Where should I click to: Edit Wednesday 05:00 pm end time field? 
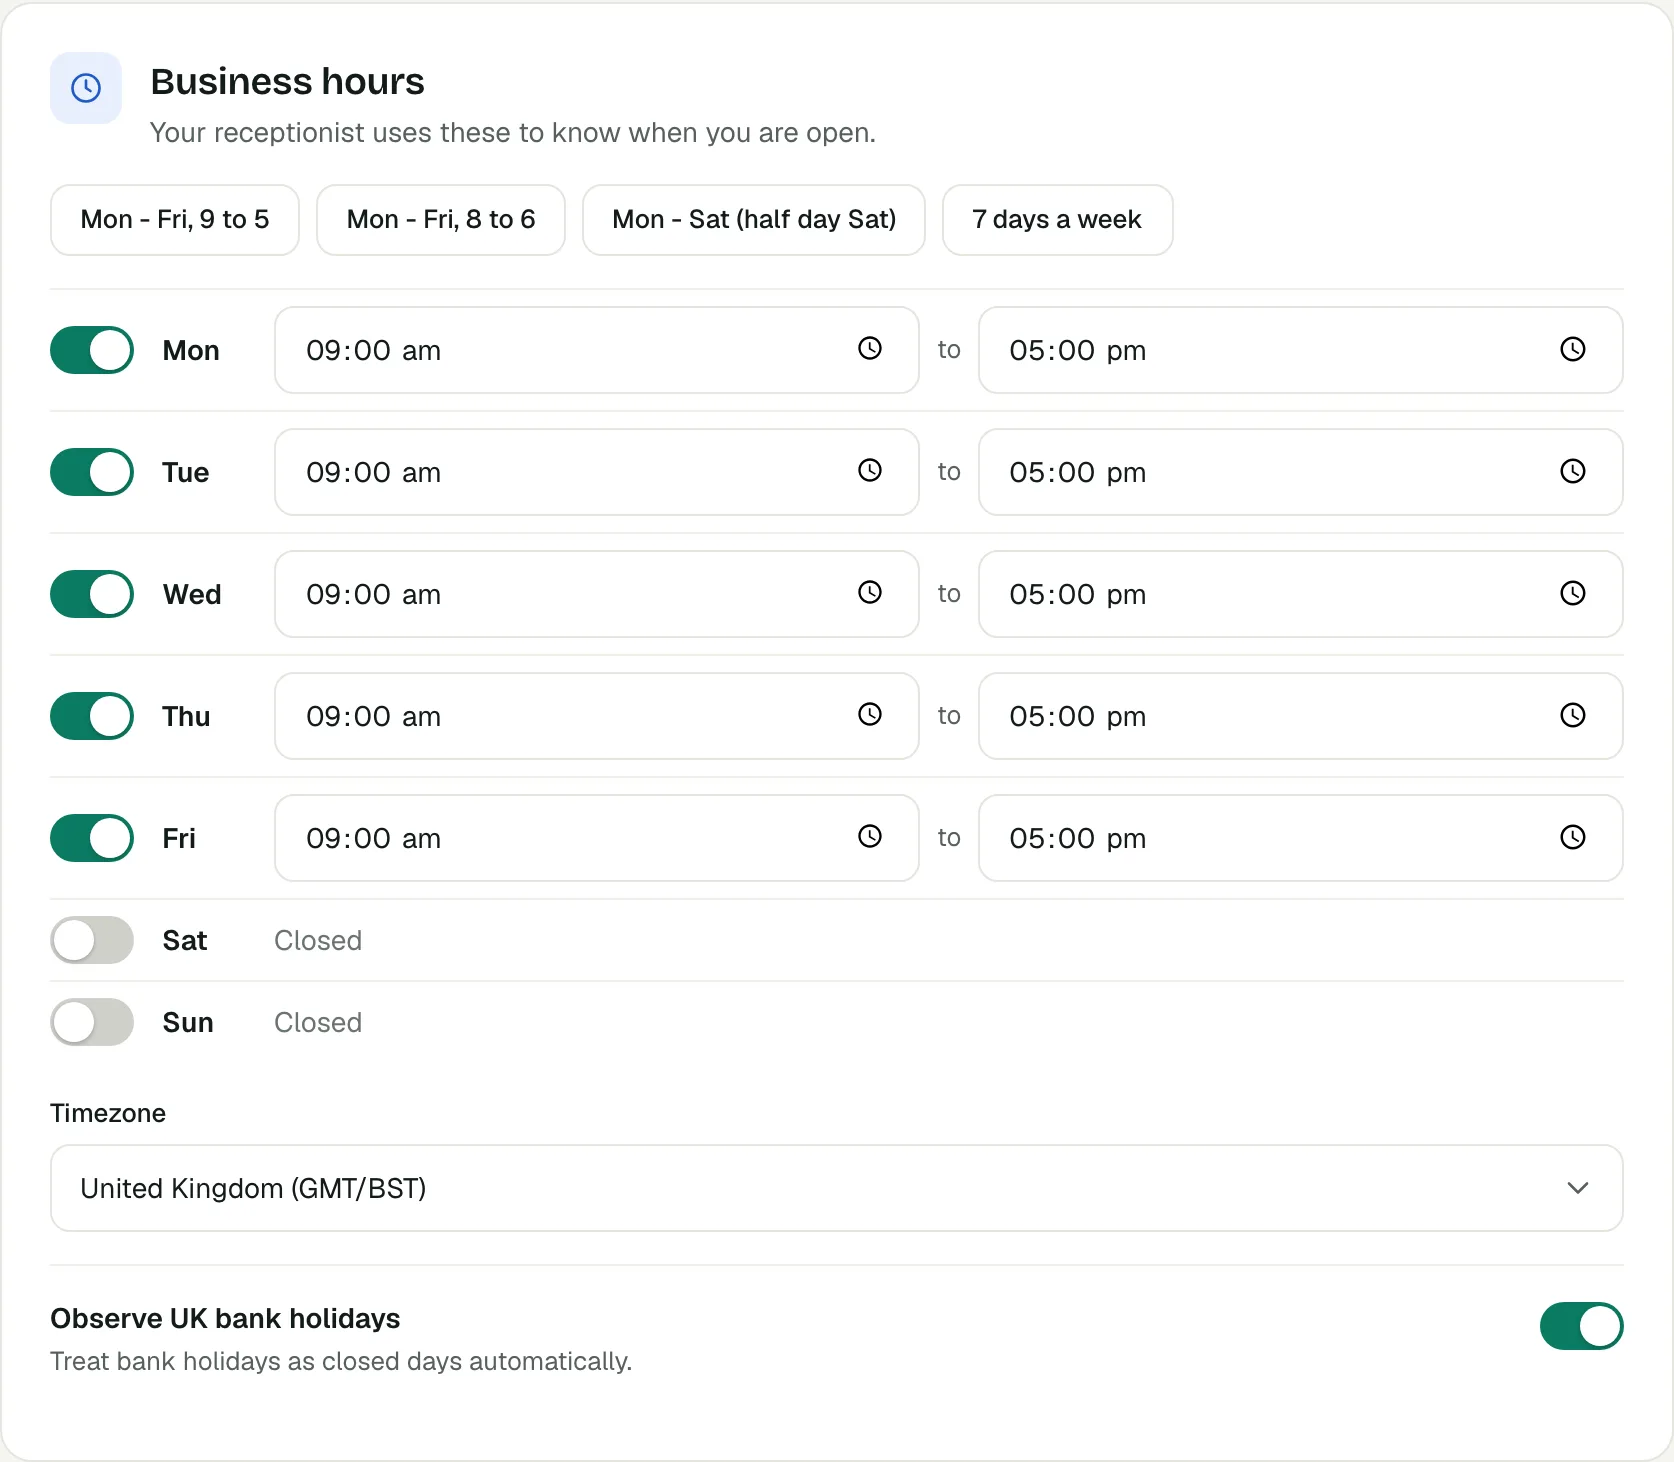1300,594
